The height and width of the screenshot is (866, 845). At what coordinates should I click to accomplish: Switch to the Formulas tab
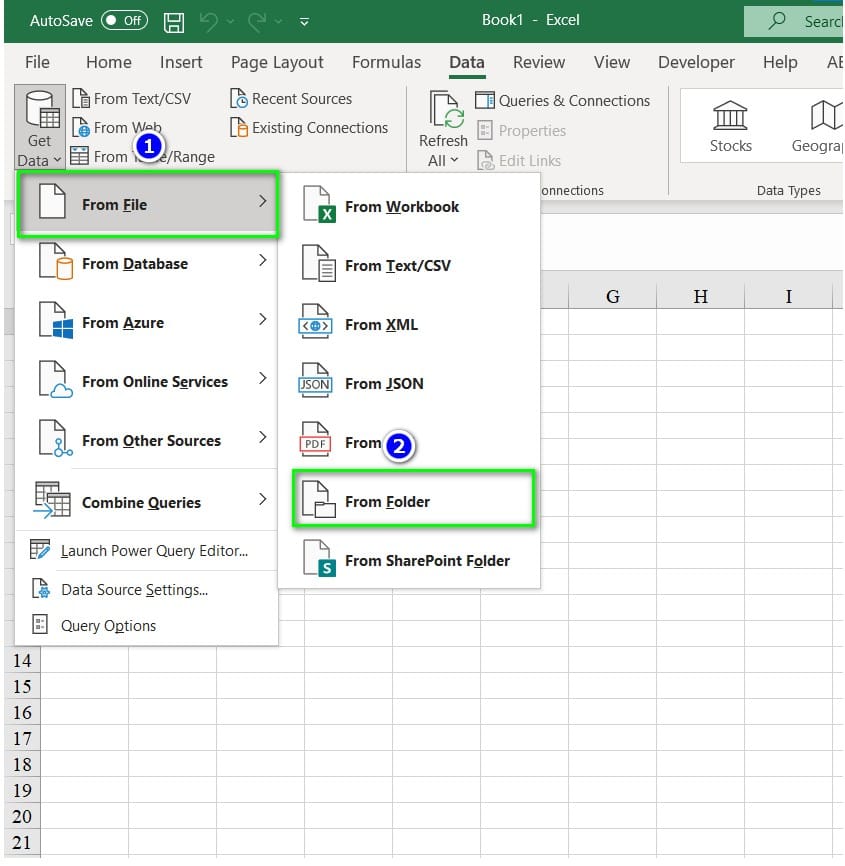[386, 62]
